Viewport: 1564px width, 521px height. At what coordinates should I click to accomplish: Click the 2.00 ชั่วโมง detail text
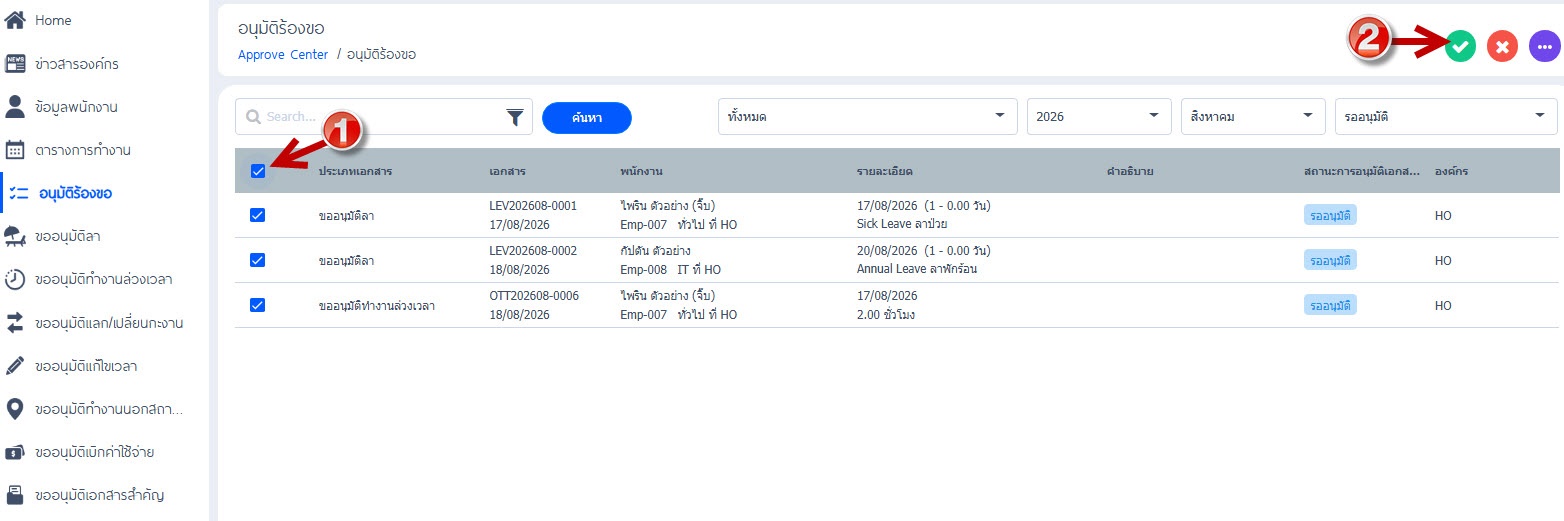coord(886,314)
